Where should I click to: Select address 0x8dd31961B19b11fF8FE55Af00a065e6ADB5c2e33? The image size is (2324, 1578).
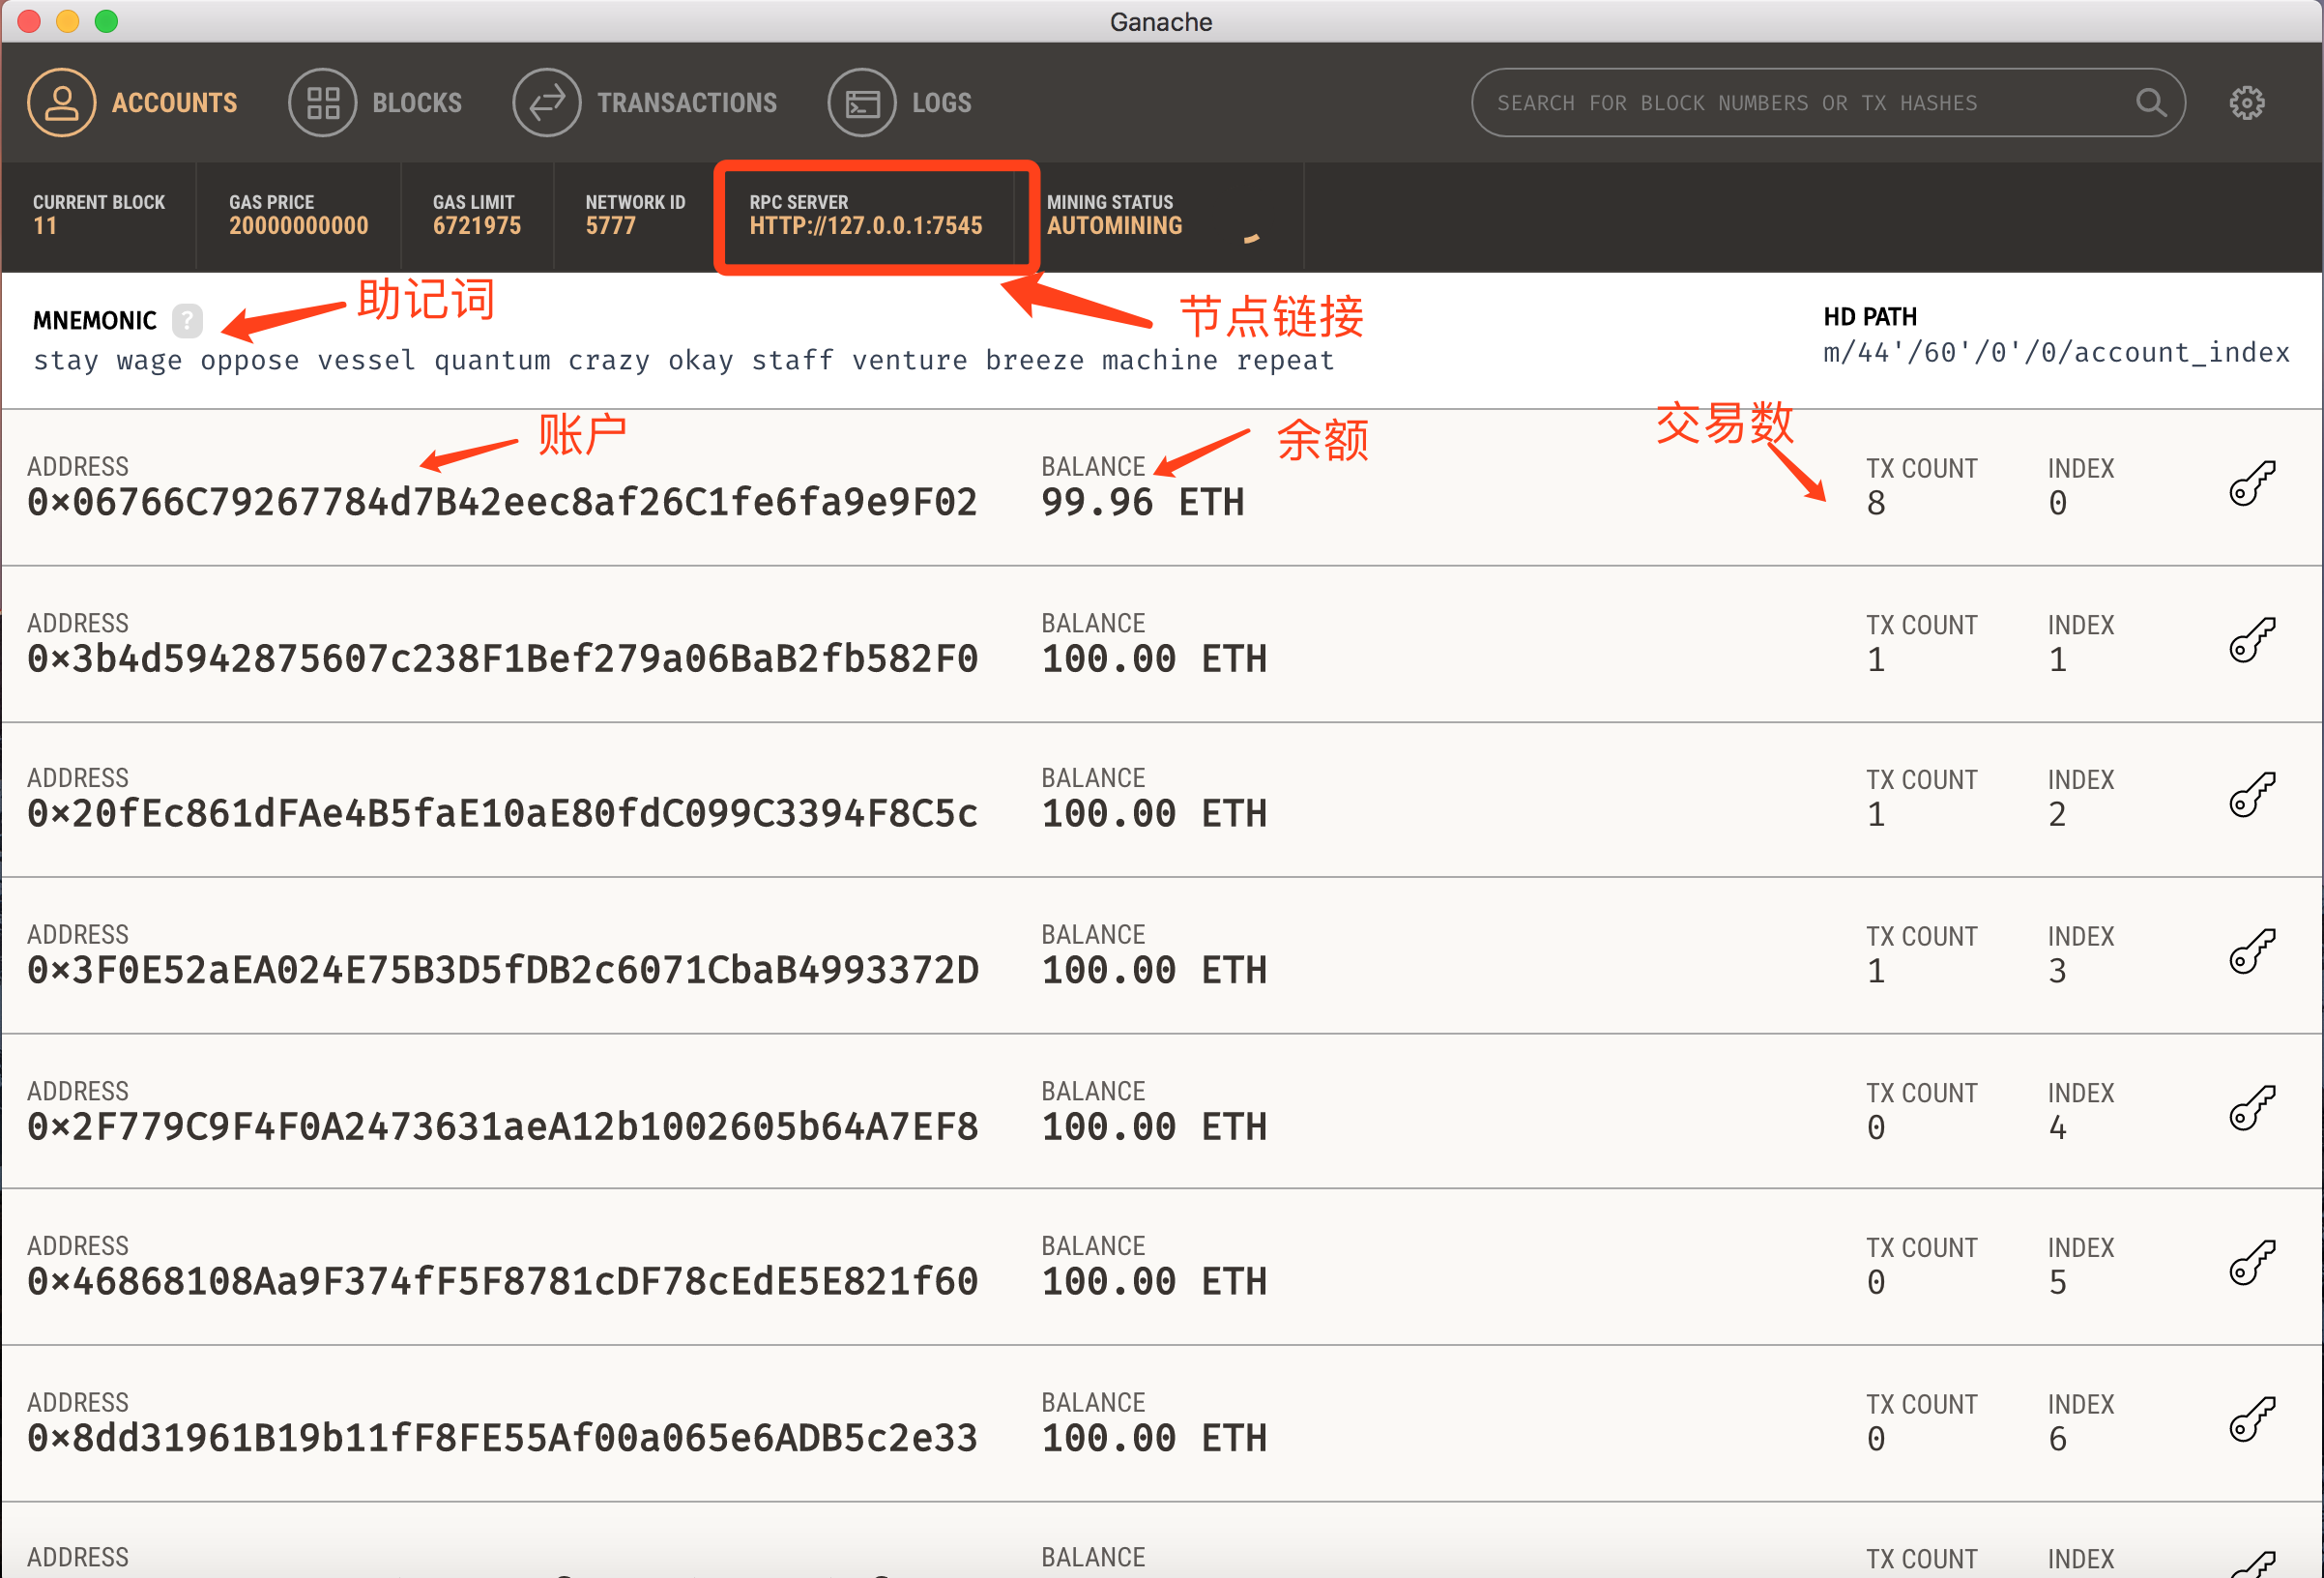502,1438
